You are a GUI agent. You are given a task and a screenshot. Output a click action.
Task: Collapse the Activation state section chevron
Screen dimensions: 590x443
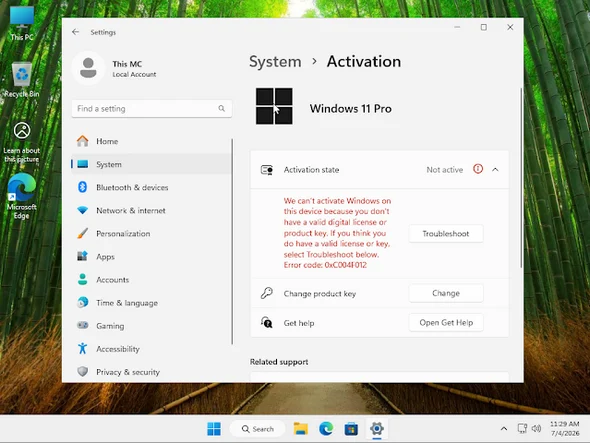pyautogui.click(x=495, y=169)
